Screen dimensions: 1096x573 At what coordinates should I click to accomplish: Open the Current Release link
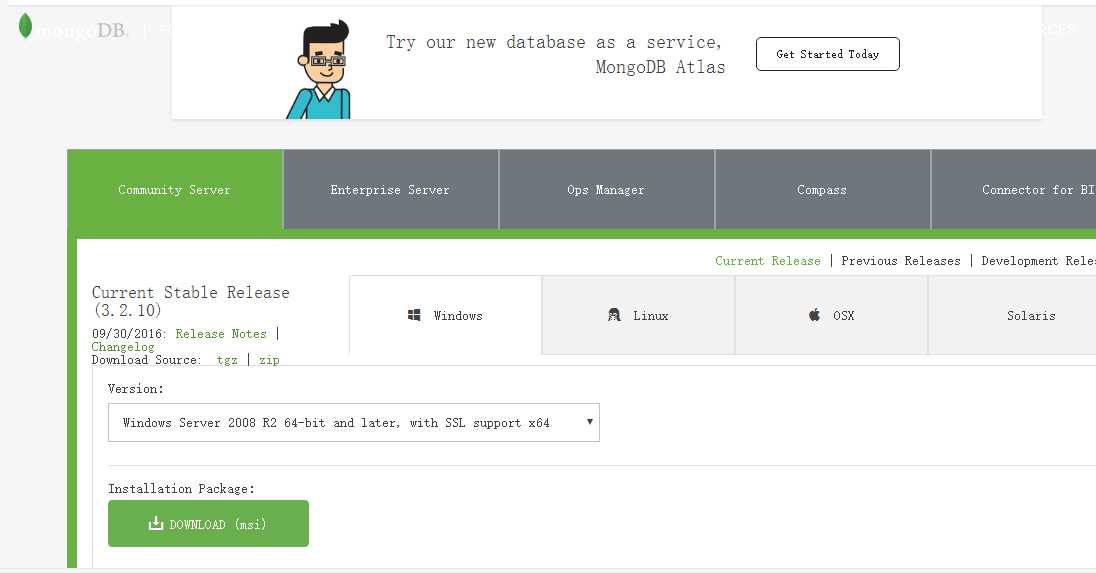(767, 261)
